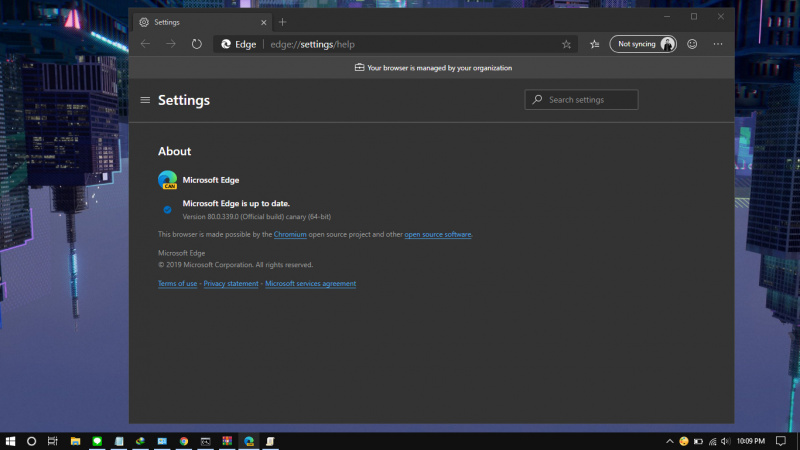Minimize the Edge window

tap(667, 17)
